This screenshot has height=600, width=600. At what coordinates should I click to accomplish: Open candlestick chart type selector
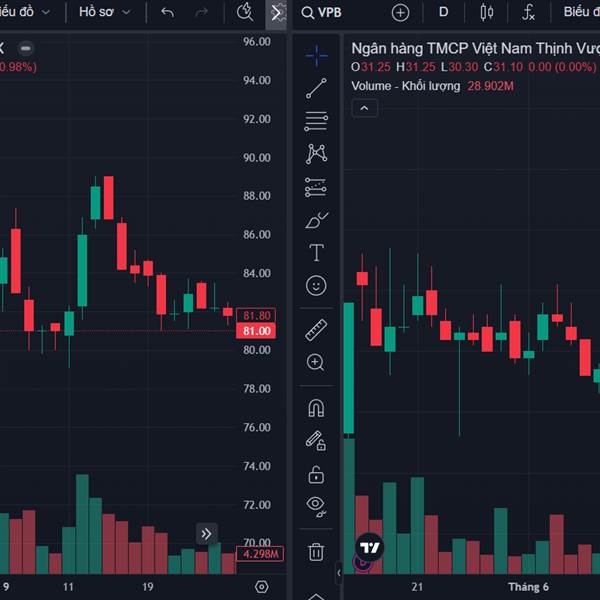point(487,12)
